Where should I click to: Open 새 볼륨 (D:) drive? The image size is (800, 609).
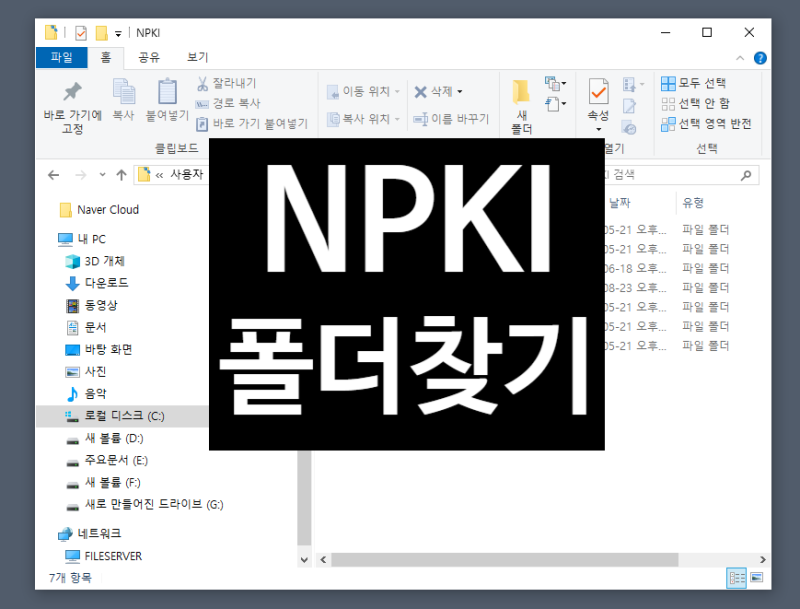[105, 439]
